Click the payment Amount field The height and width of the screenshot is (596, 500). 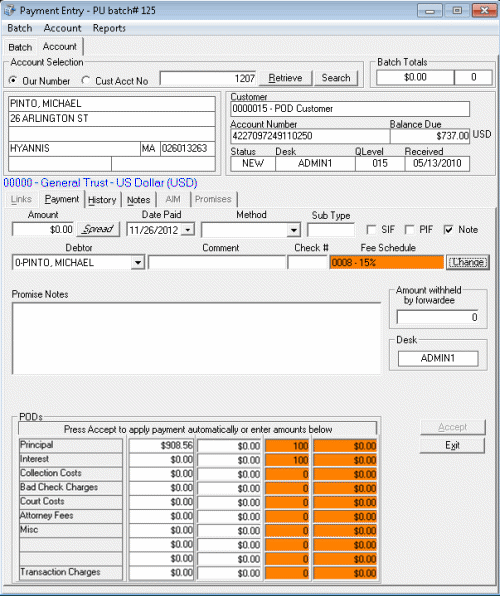pyautogui.click(x=43, y=230)
